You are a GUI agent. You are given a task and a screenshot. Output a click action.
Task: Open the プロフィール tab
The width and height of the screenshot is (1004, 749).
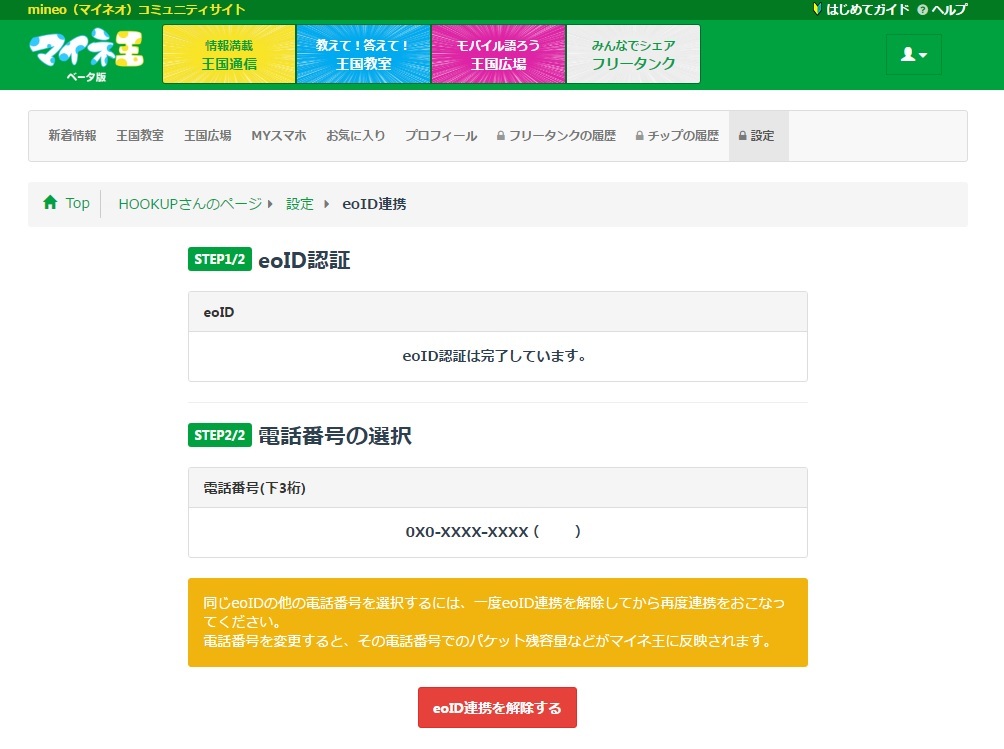point(441,136)
